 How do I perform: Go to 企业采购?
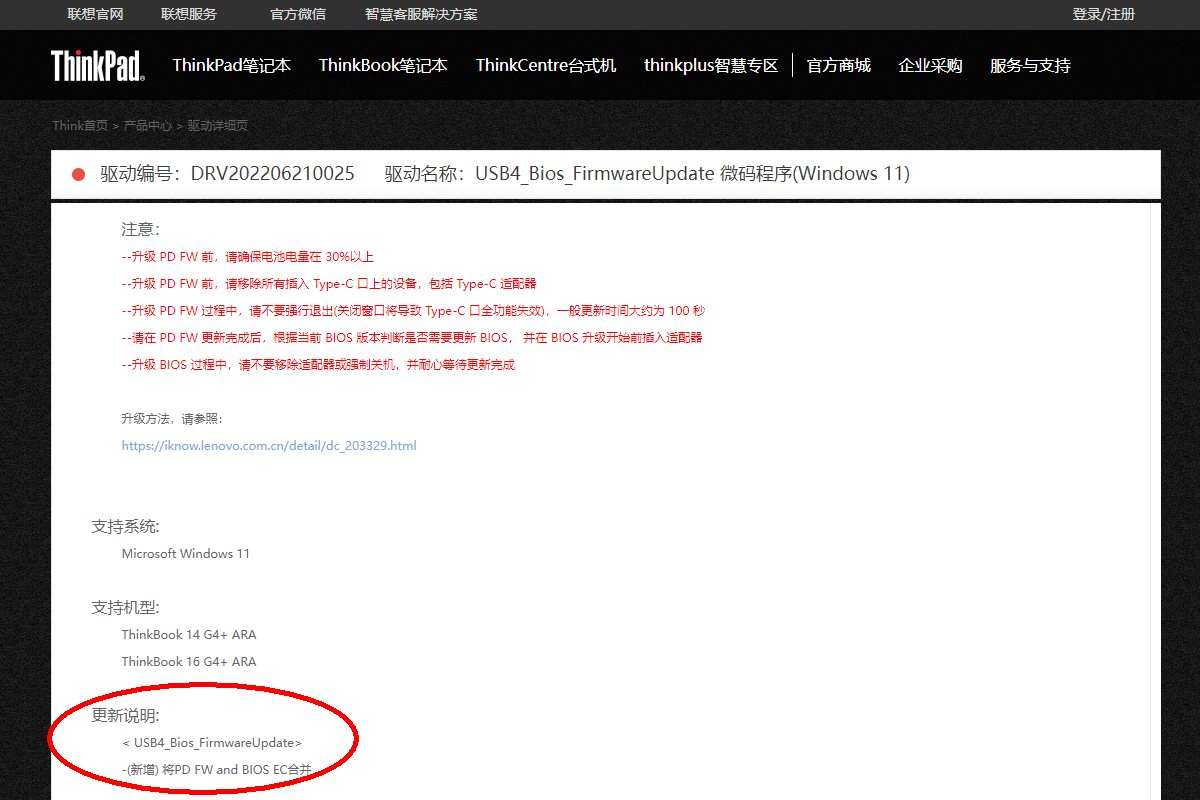(930, 65)
